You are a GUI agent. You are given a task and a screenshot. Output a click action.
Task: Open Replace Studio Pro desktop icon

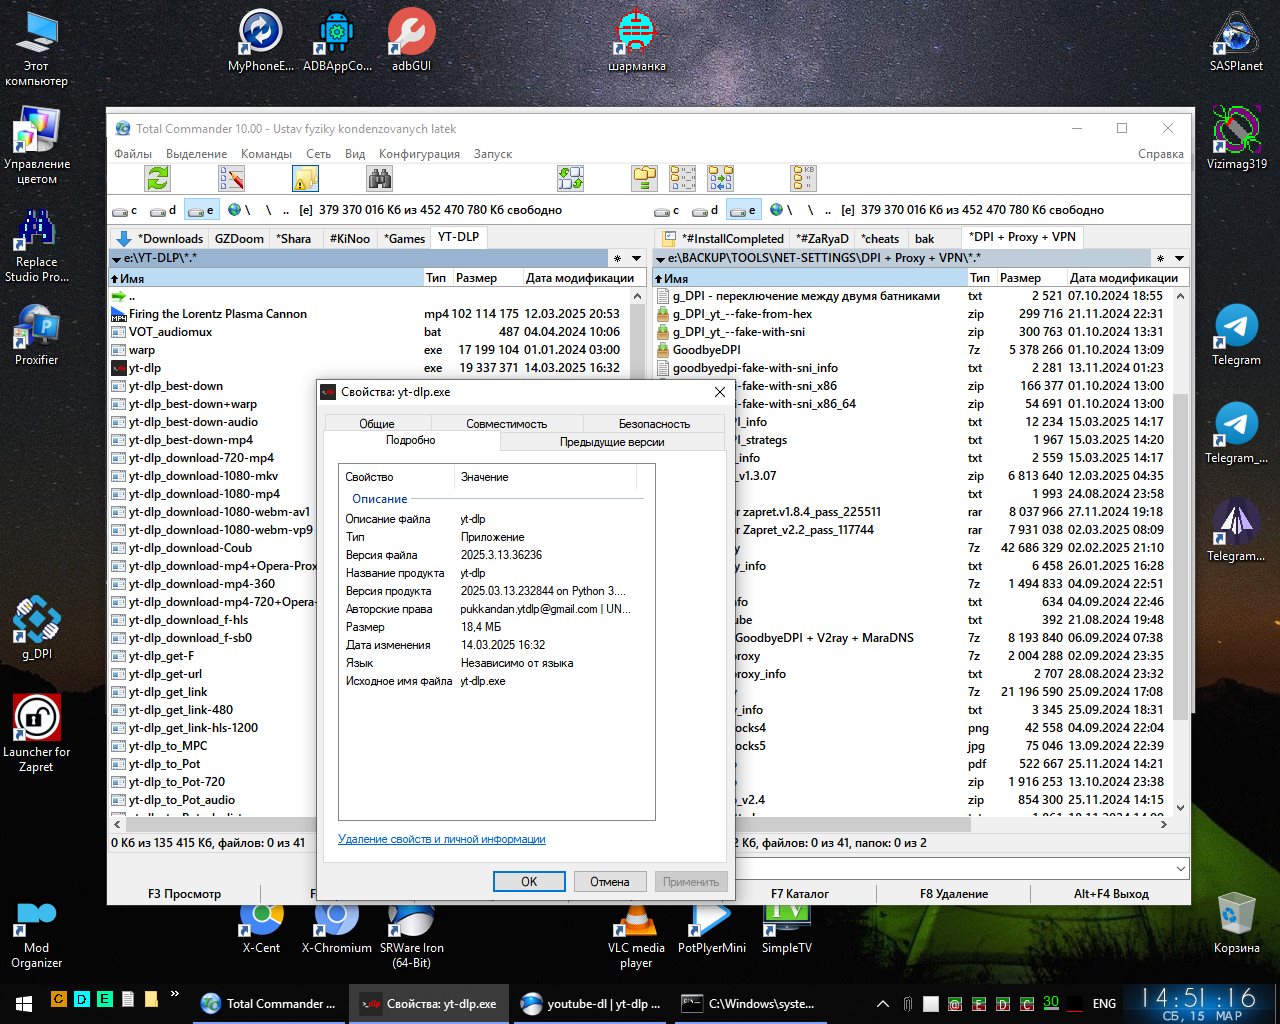[x=36, y=244]
